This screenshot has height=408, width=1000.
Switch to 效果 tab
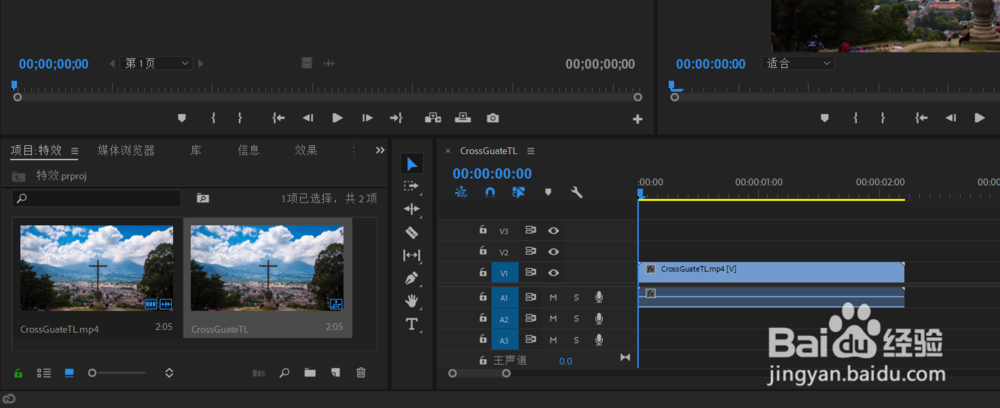point(306,150)
